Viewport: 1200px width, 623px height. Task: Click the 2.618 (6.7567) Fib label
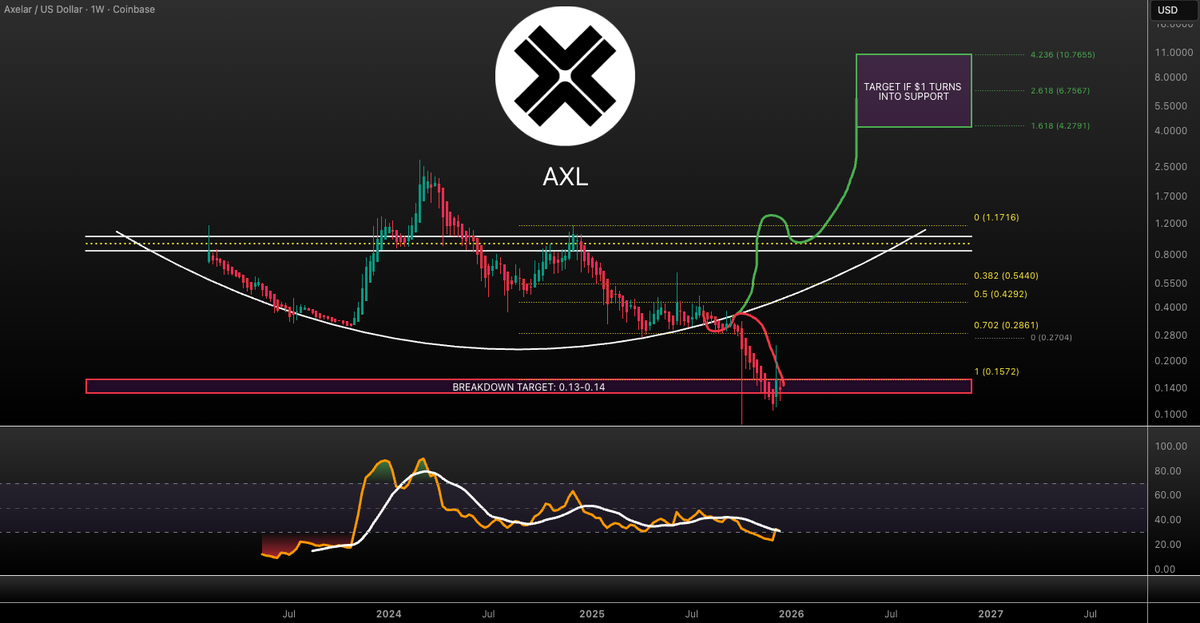pyautogui.click(x=1058, y=91)
